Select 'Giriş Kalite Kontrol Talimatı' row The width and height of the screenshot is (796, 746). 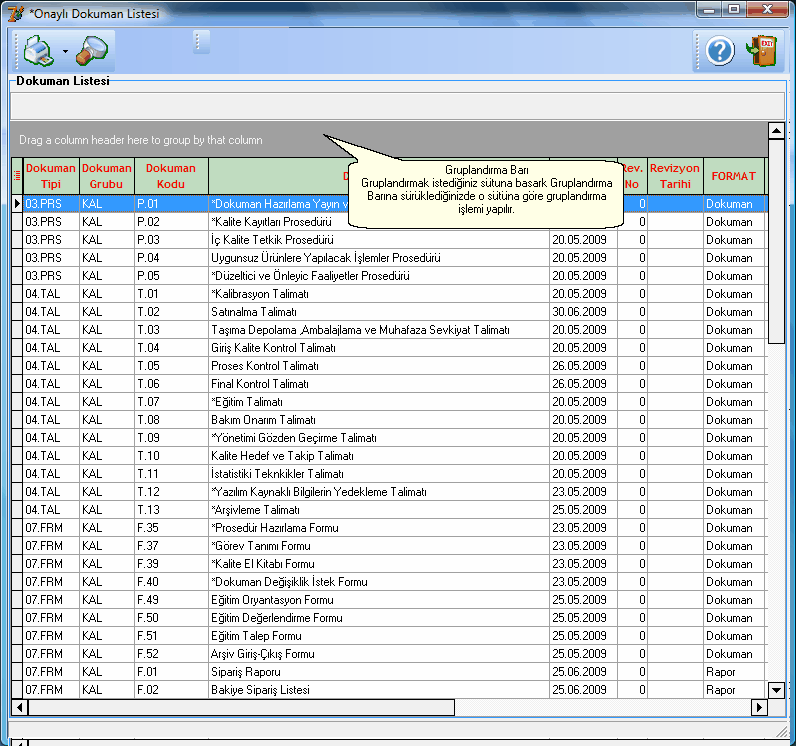(389, 348)
